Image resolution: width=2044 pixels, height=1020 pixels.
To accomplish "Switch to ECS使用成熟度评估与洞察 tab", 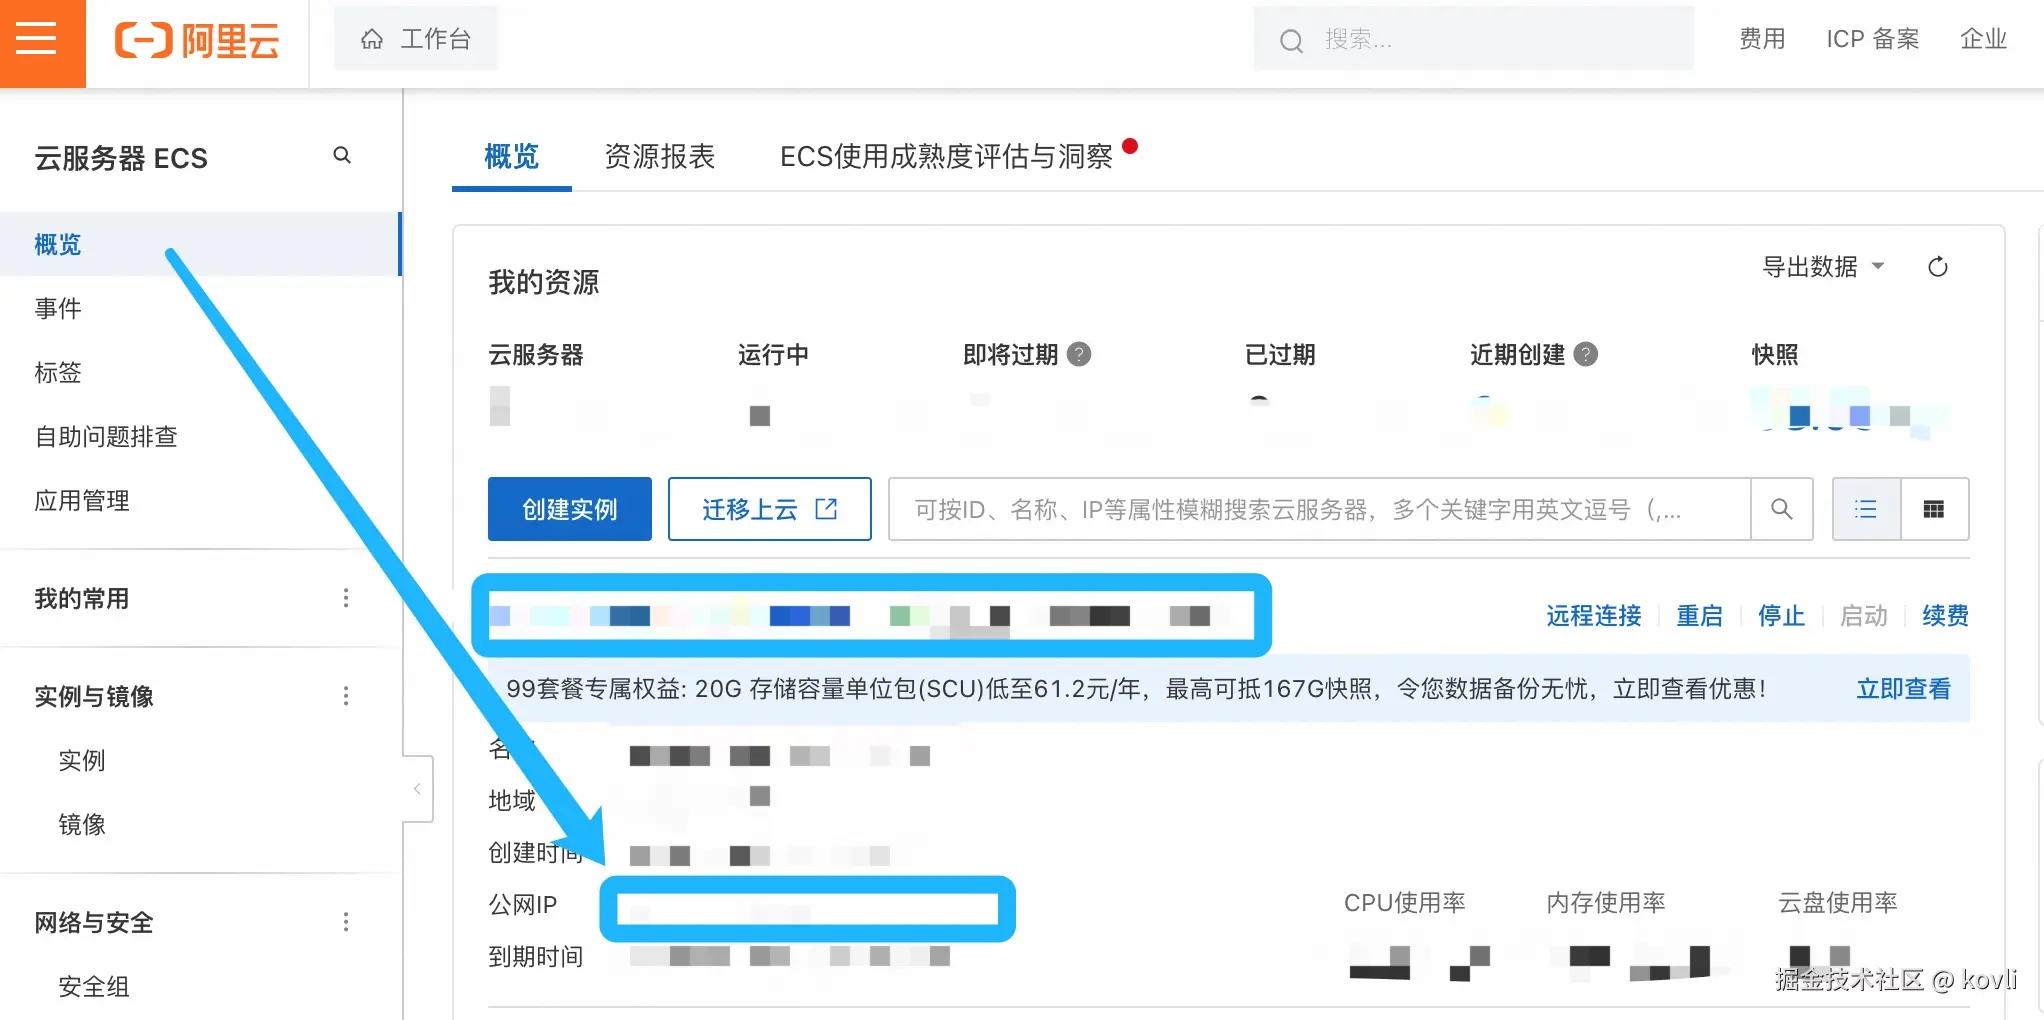I will (946, 156).
